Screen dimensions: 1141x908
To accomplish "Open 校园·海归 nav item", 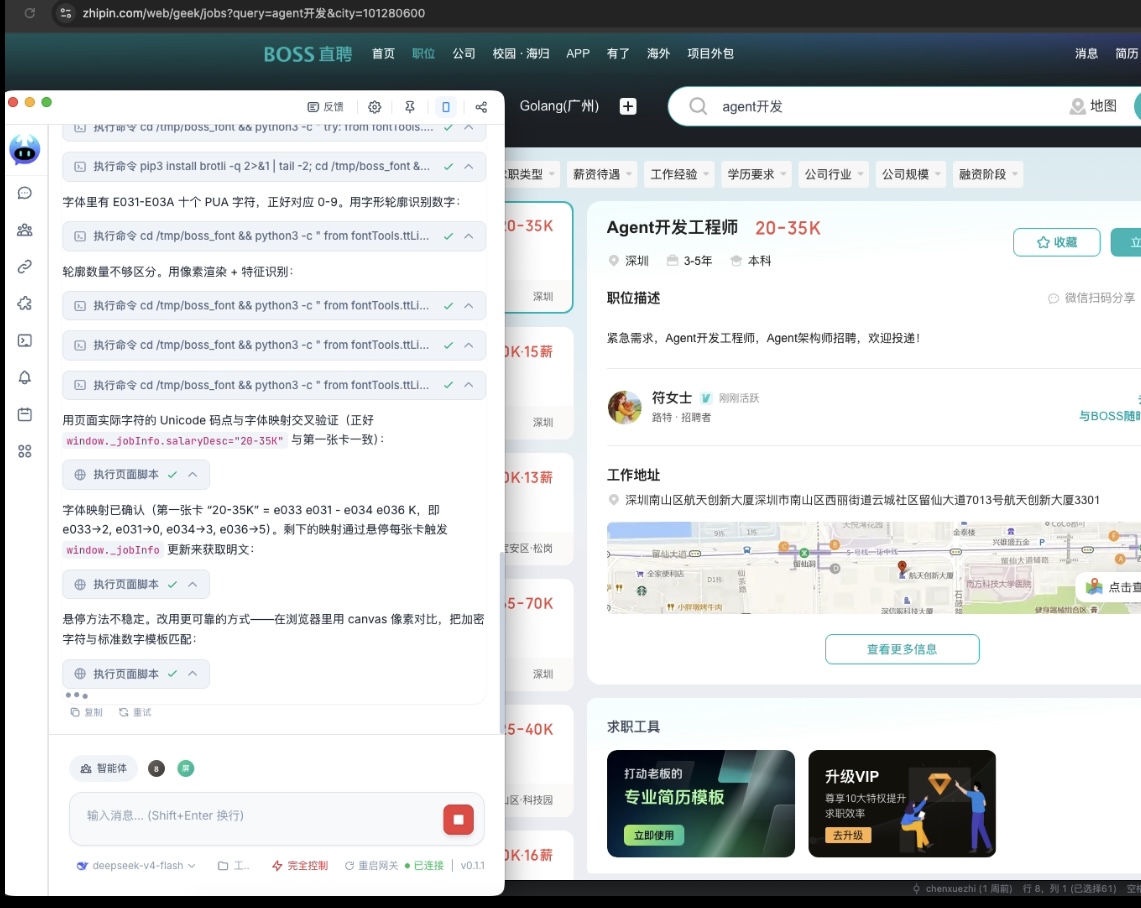I will pyautogui.click(x=521, y=53).
